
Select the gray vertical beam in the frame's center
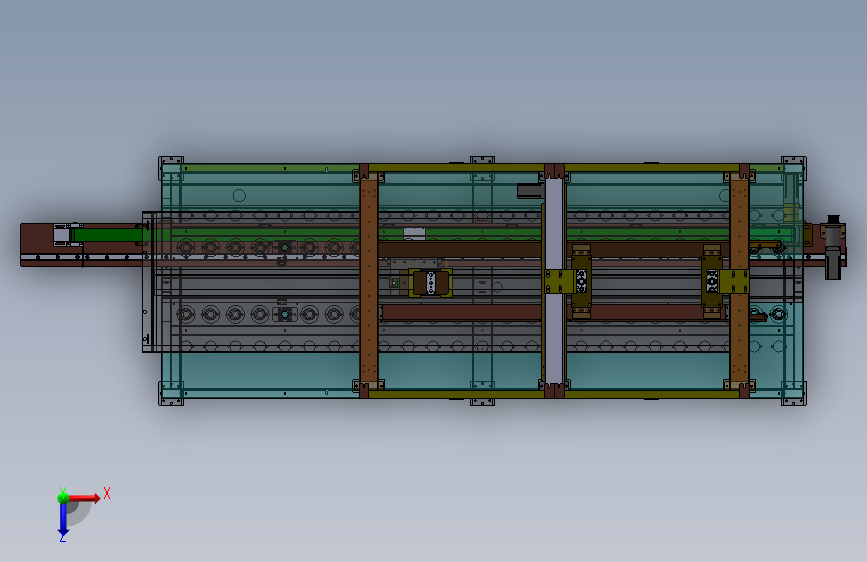[554, 279]
